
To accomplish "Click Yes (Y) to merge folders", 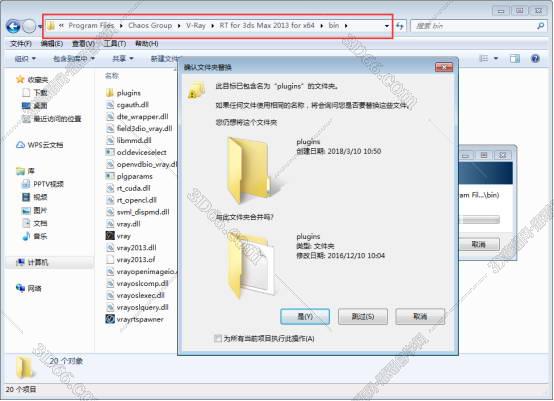I will click(305, 316).
